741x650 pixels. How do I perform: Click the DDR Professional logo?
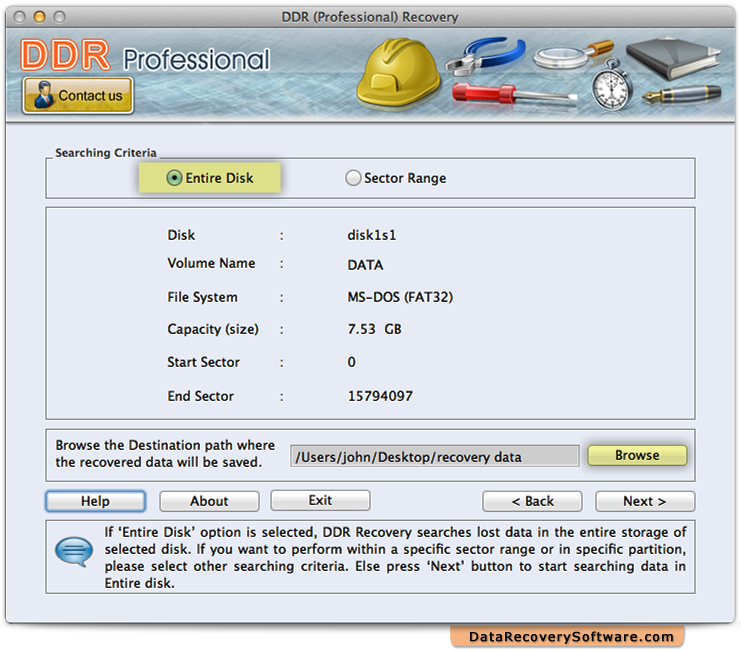pyautogui.click(x=145, y=58)
